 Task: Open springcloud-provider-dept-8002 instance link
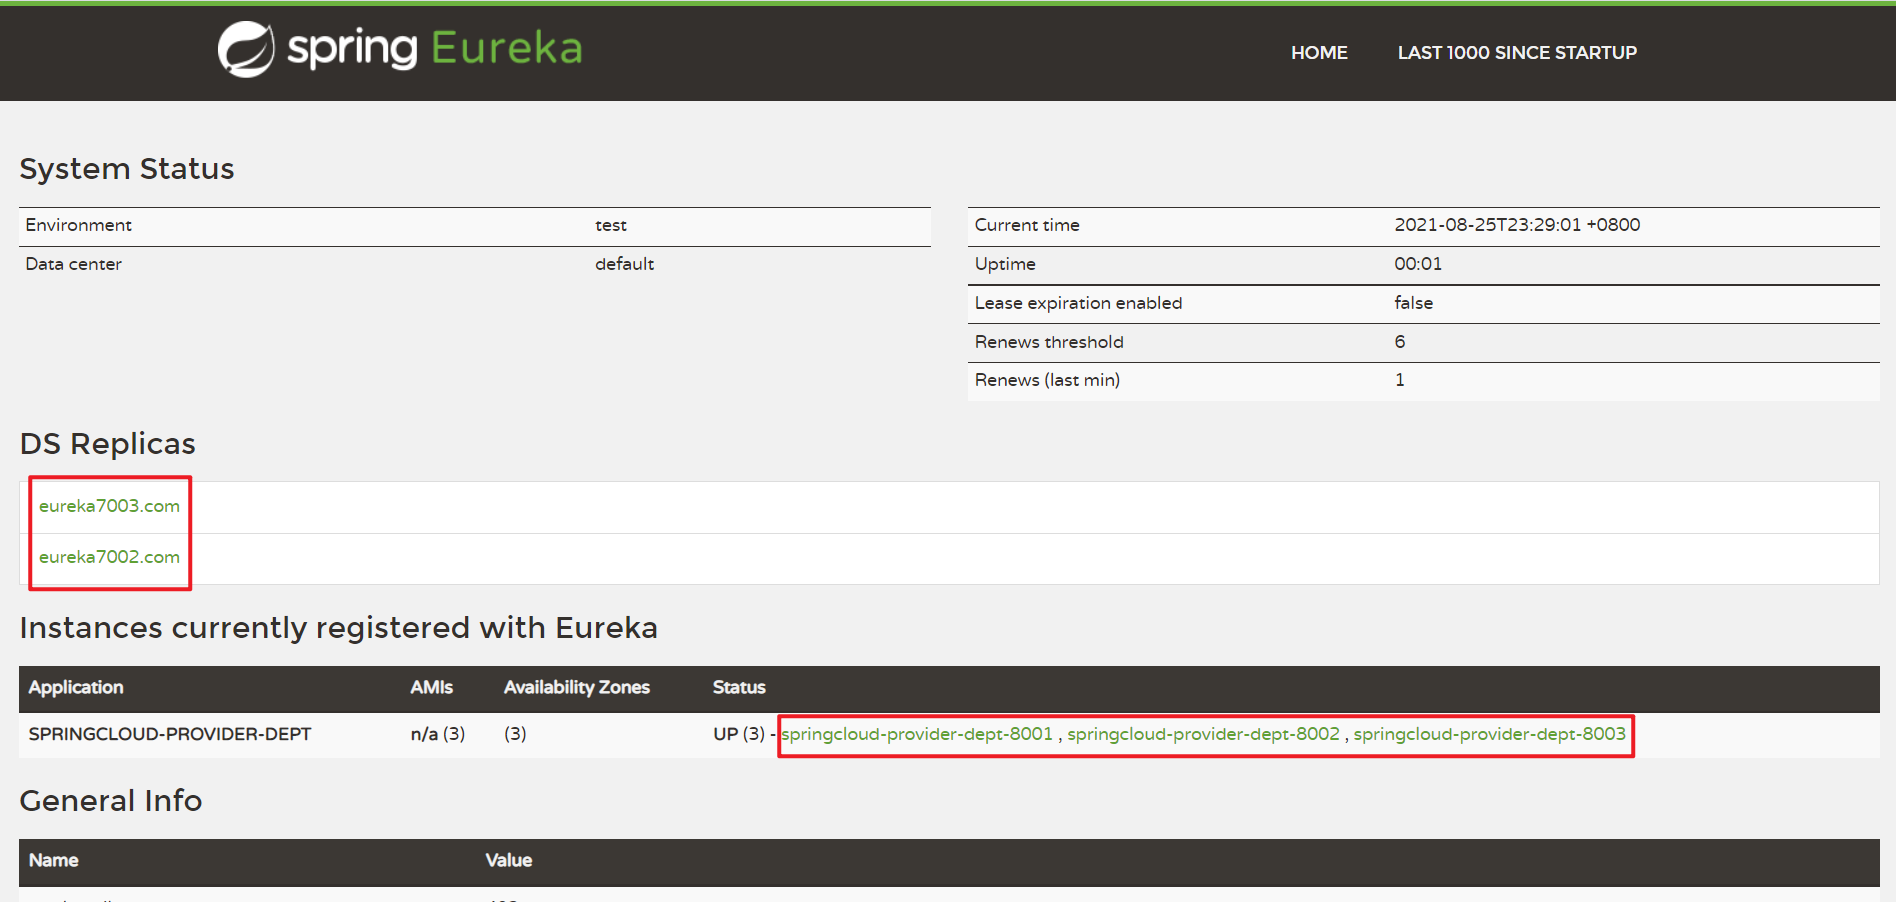[x=1203, y=734]
